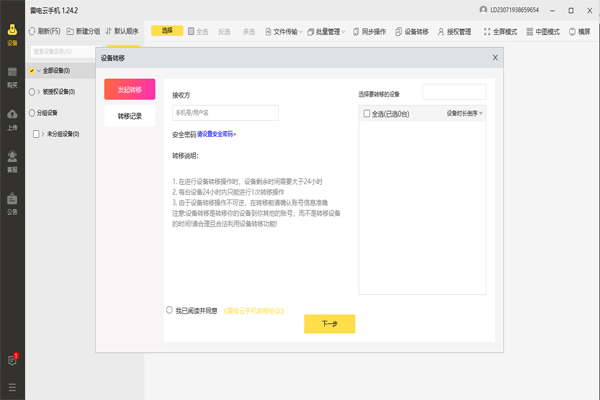The width and height of the screenshot is (600, 400).
Task: Click the hamburger menu icon at bottom left
Action: click(x=12, y=386)
